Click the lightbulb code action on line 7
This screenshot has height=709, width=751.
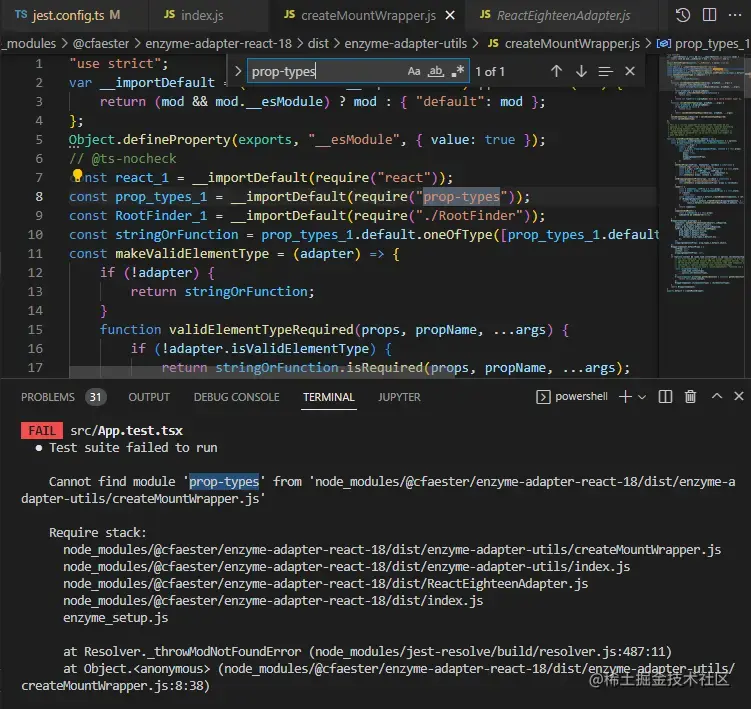pyautogui.click(x=78, y=175)
